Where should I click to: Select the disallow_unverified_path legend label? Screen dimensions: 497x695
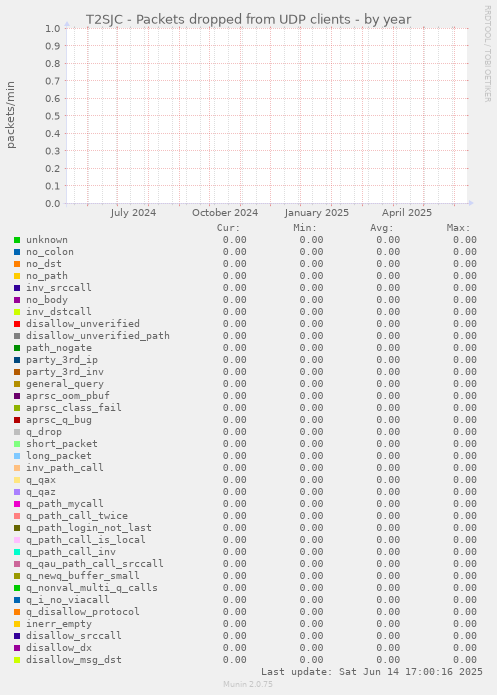coord(98,336)
